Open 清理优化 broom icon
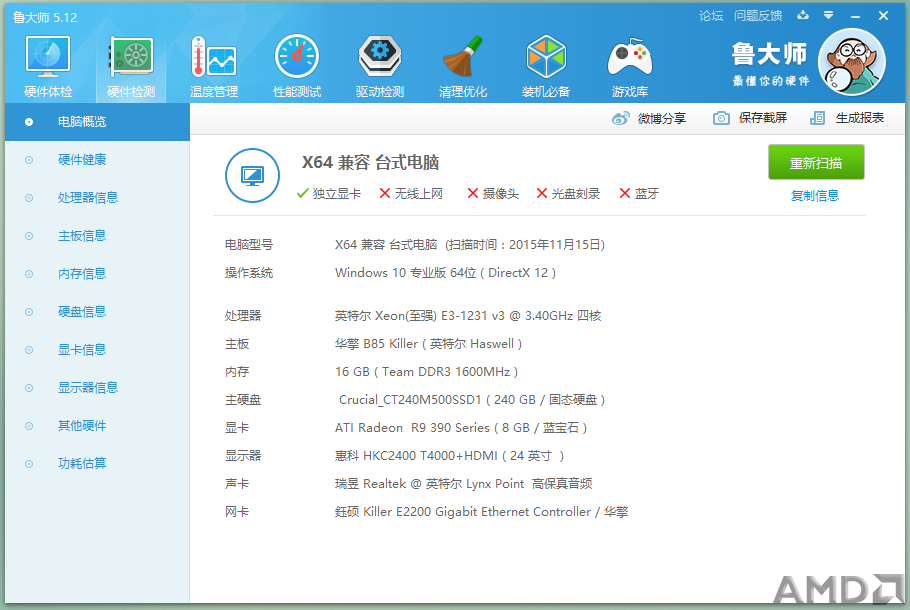The image size is (910, 610). point(463,56)
